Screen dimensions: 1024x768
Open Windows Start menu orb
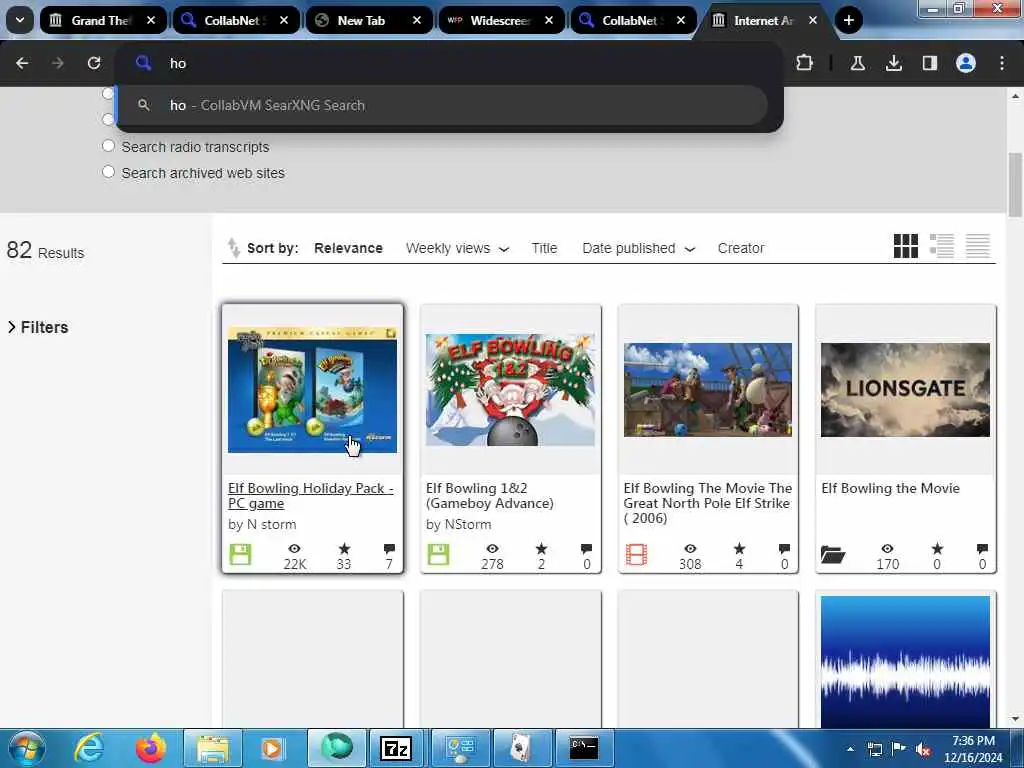point(27,748)
